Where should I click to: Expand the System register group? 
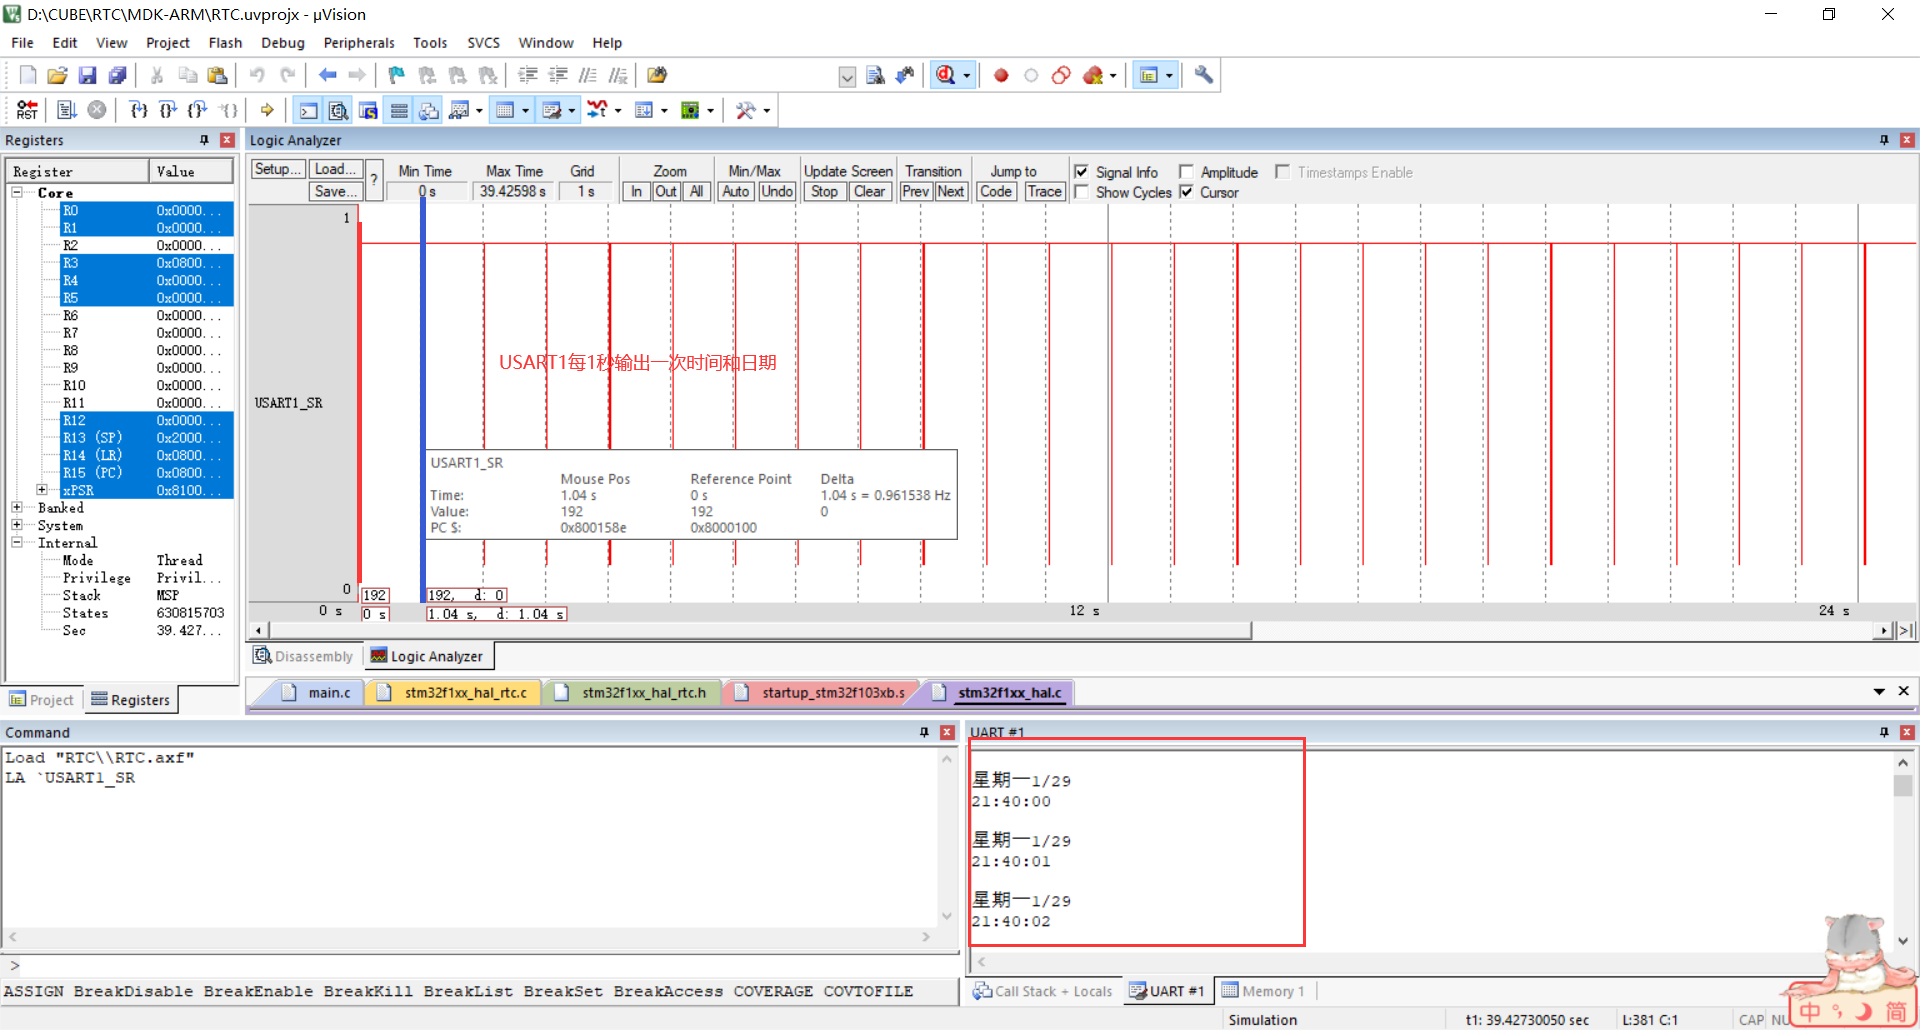pos(17,525)
